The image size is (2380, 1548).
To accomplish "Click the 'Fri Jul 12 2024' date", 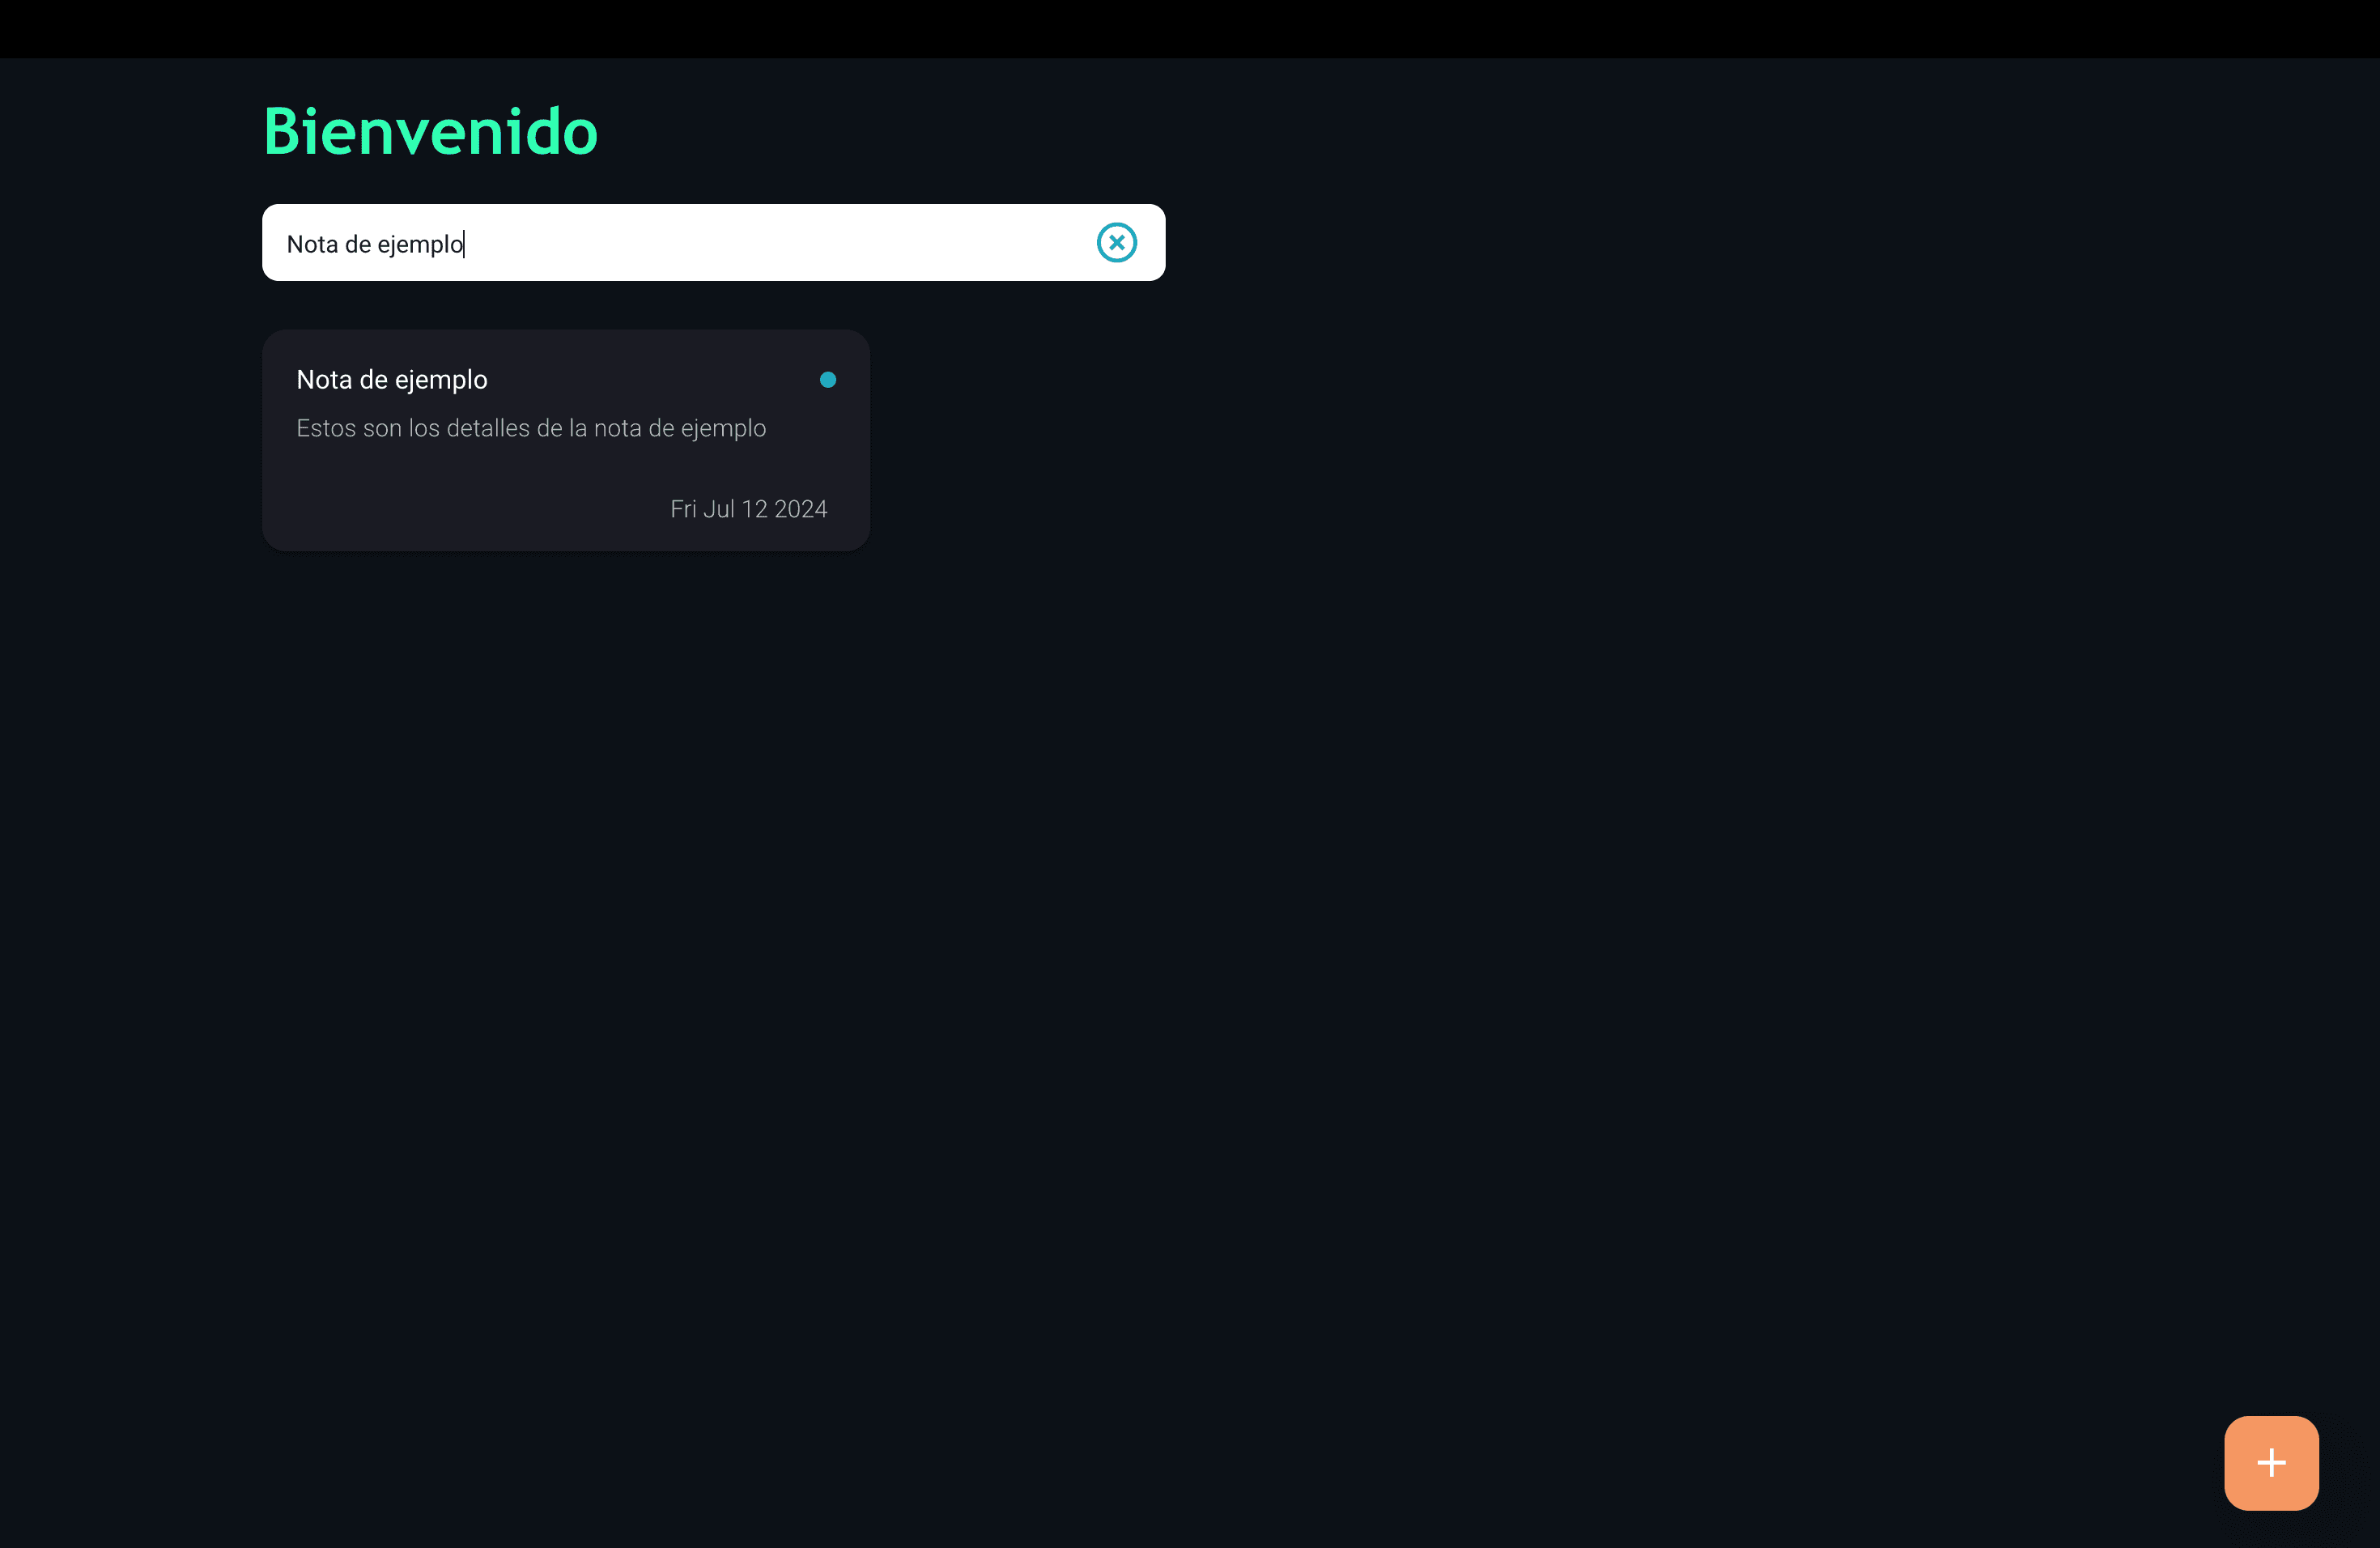I will (x=749, y=509).
